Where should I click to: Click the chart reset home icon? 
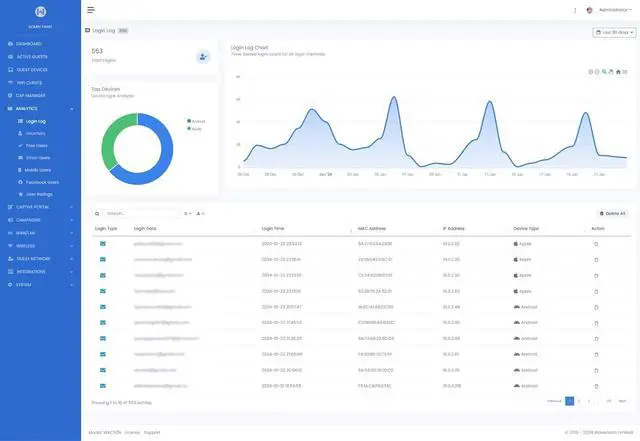(619, 71)
